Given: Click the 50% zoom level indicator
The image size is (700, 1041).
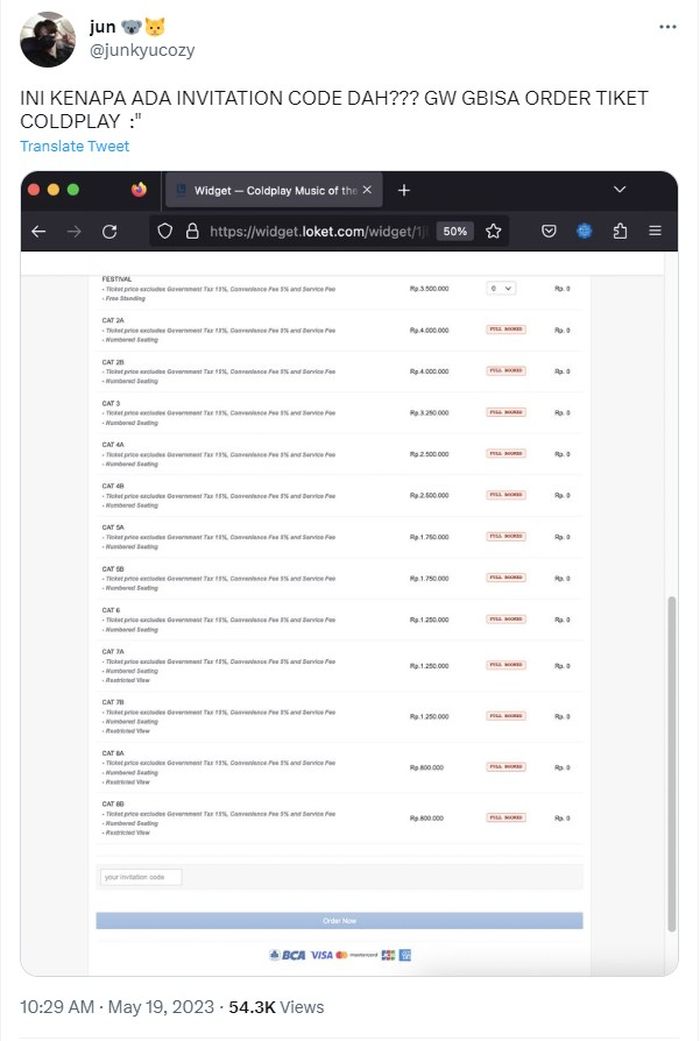Looking at the screenshot, I should [455, 231].
